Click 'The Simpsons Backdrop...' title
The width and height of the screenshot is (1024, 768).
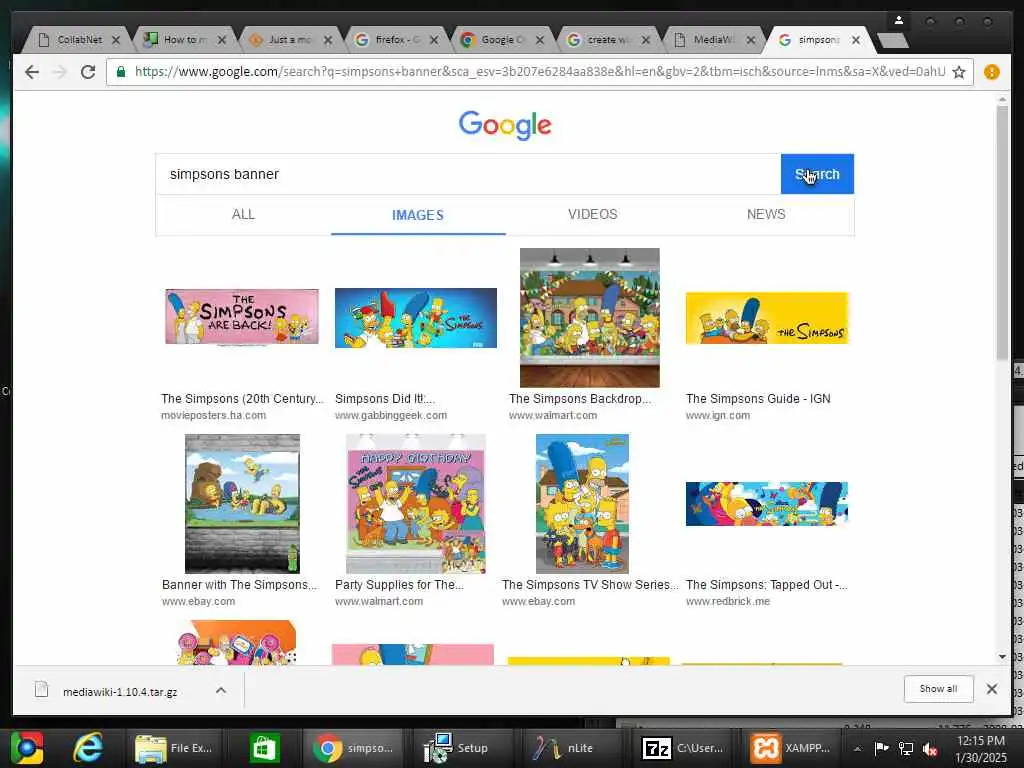tap(580, 399)
